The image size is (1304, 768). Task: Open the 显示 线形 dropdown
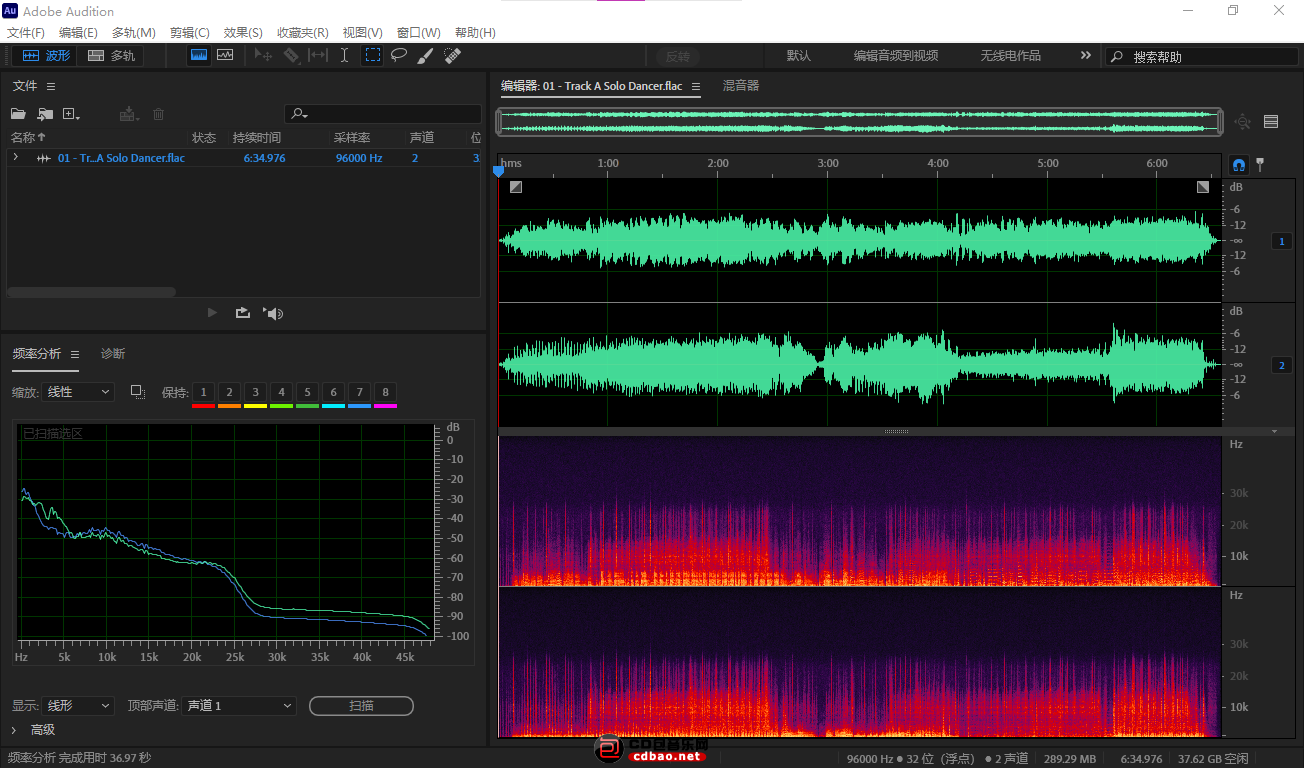click(x=79, y=706)
